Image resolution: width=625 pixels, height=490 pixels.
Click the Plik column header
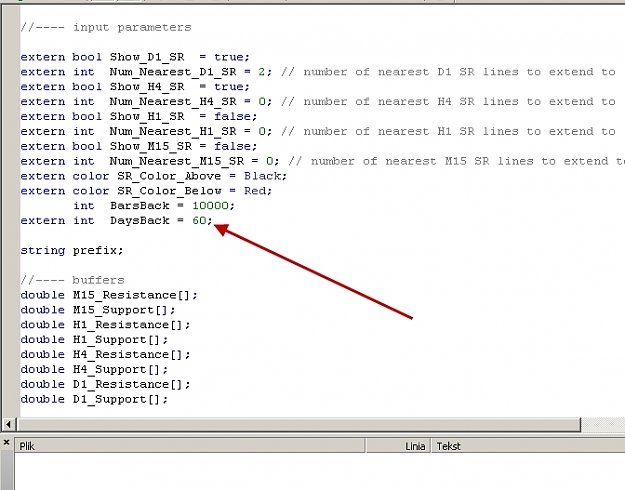tap(190, 446)
